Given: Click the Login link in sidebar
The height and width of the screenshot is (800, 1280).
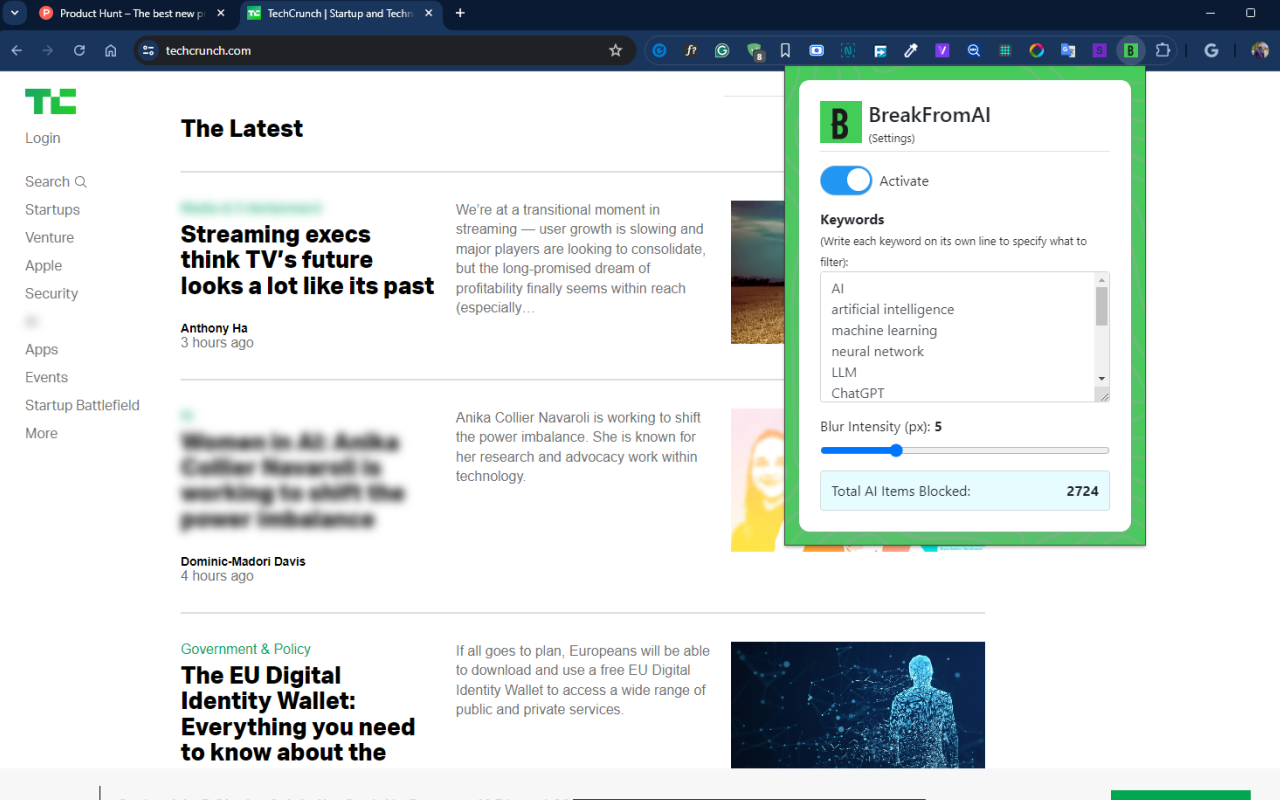Looking at the screenshot, I should [43, 138].
